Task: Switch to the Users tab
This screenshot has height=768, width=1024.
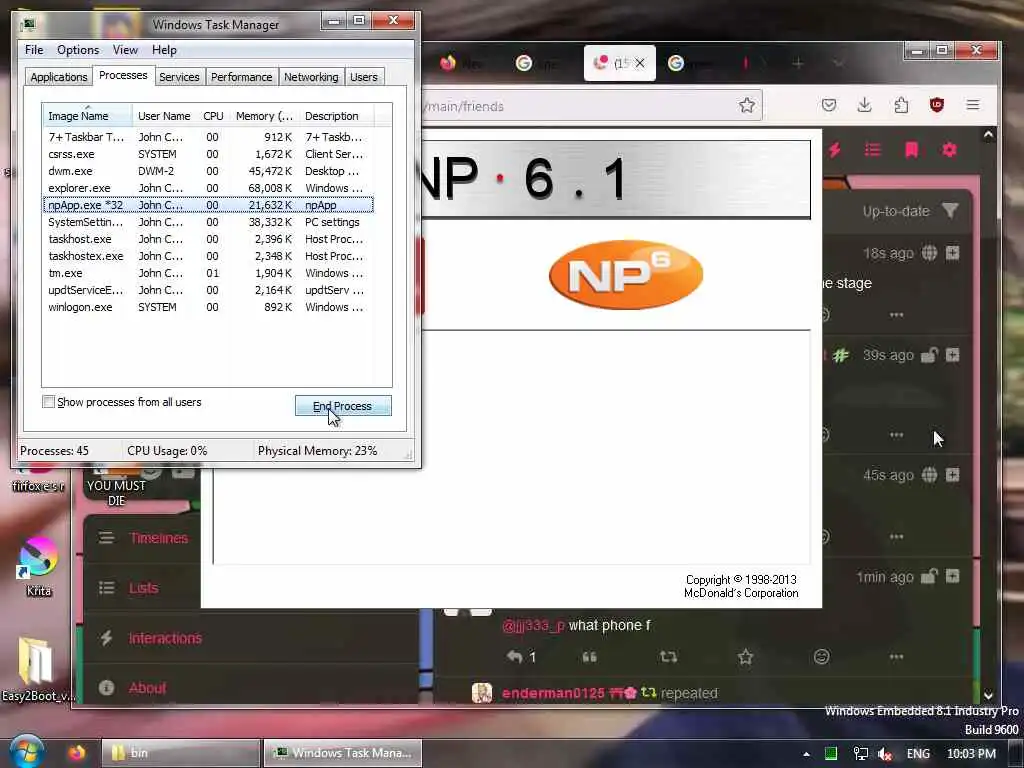Action: point(364,77)
